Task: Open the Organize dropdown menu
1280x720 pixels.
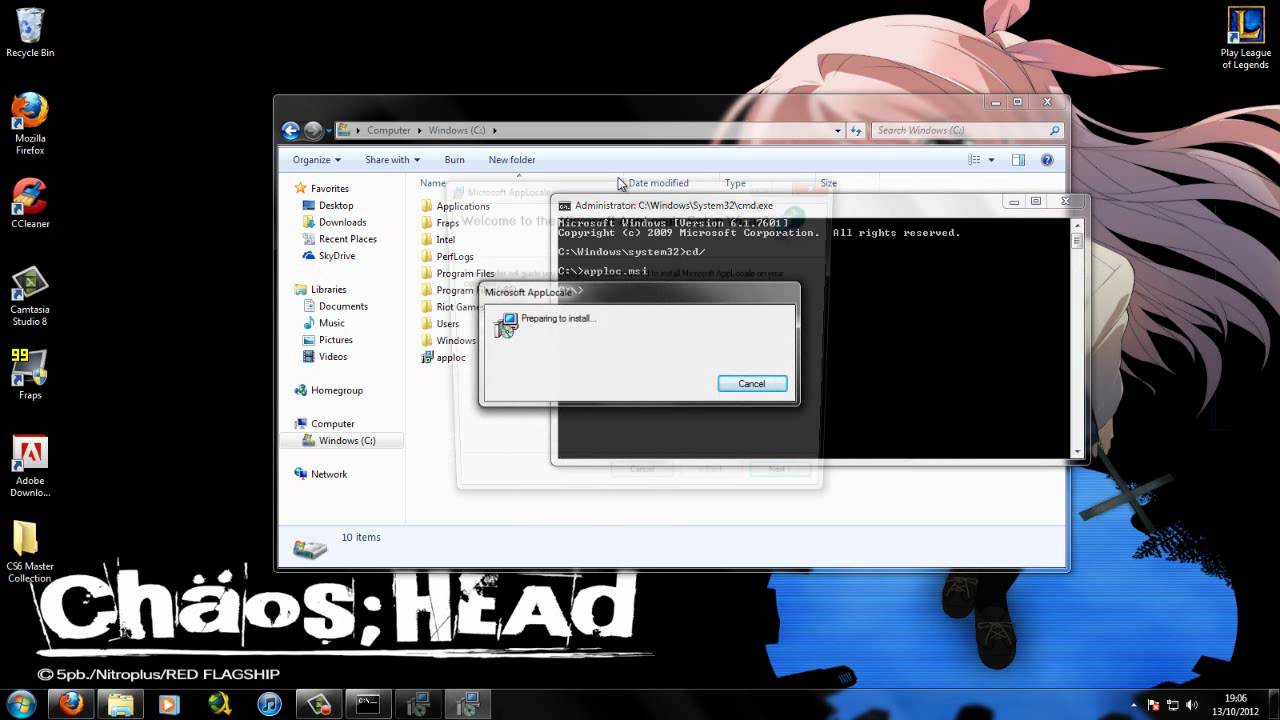Action: (316, 160)
